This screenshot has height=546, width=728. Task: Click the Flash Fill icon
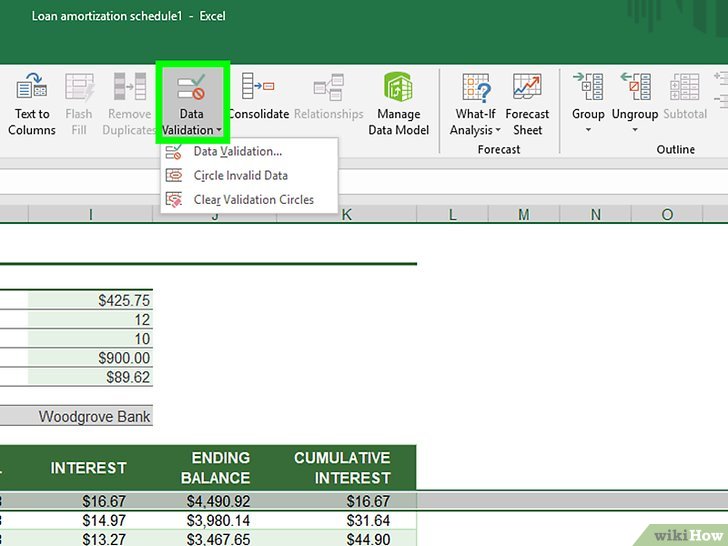click(x=79, y=87)
